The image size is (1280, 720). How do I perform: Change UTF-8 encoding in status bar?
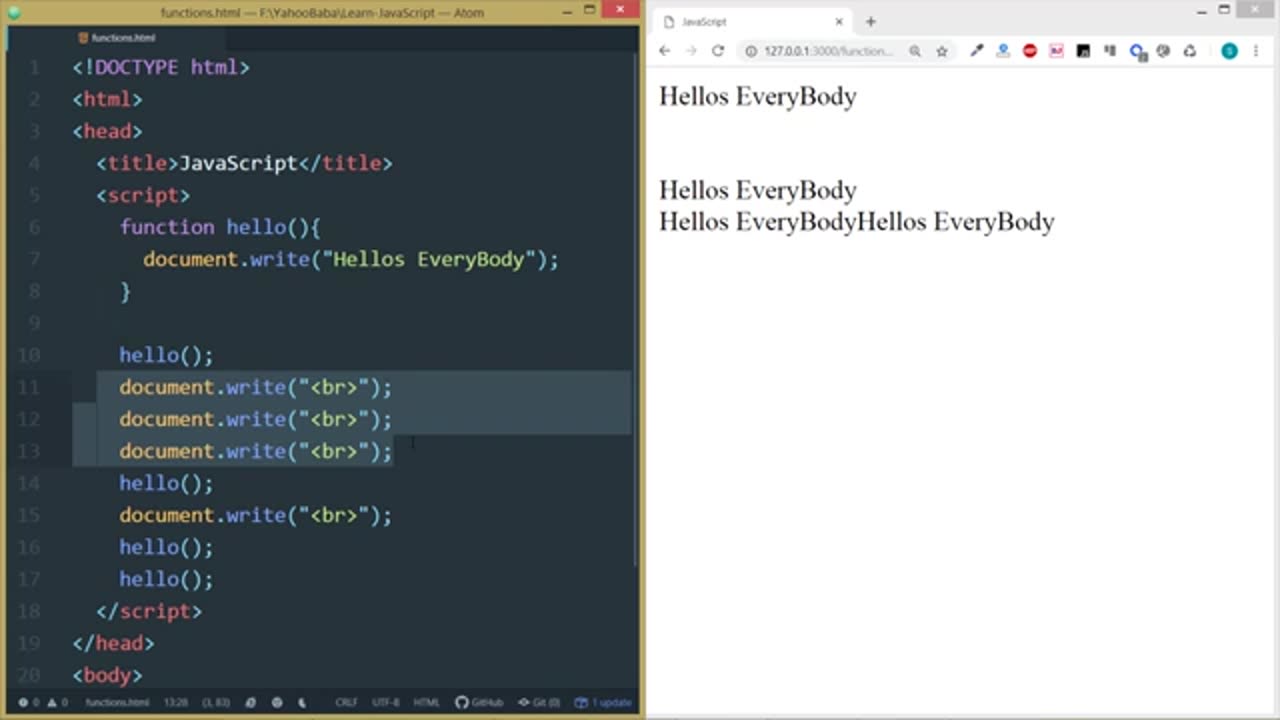pyautogui.click(x=386, y=702)
